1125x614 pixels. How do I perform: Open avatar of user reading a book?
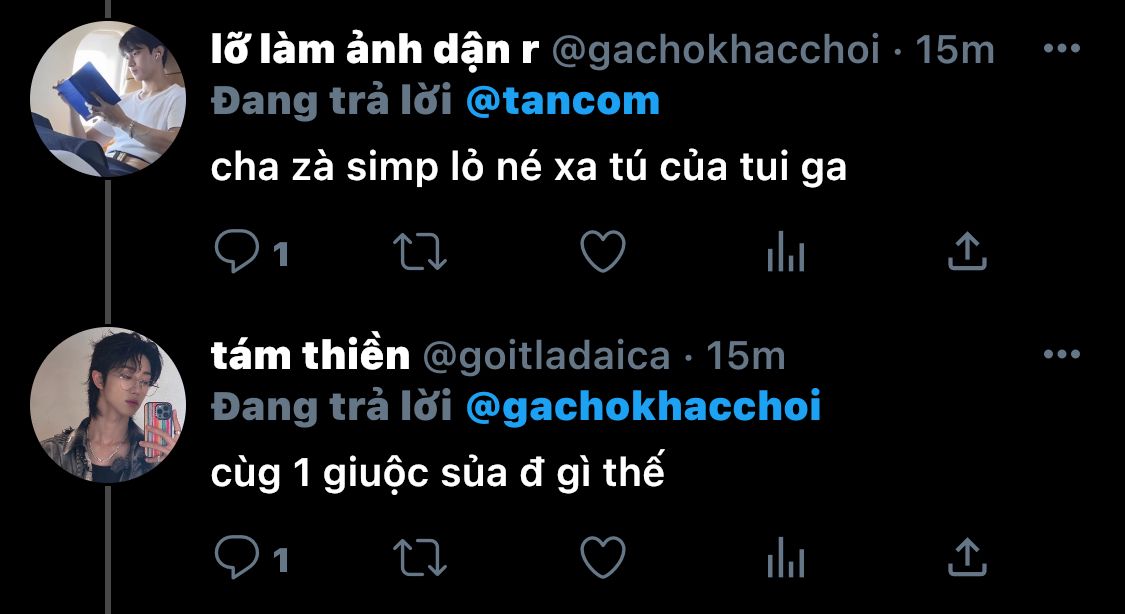[x=108, y=98]
